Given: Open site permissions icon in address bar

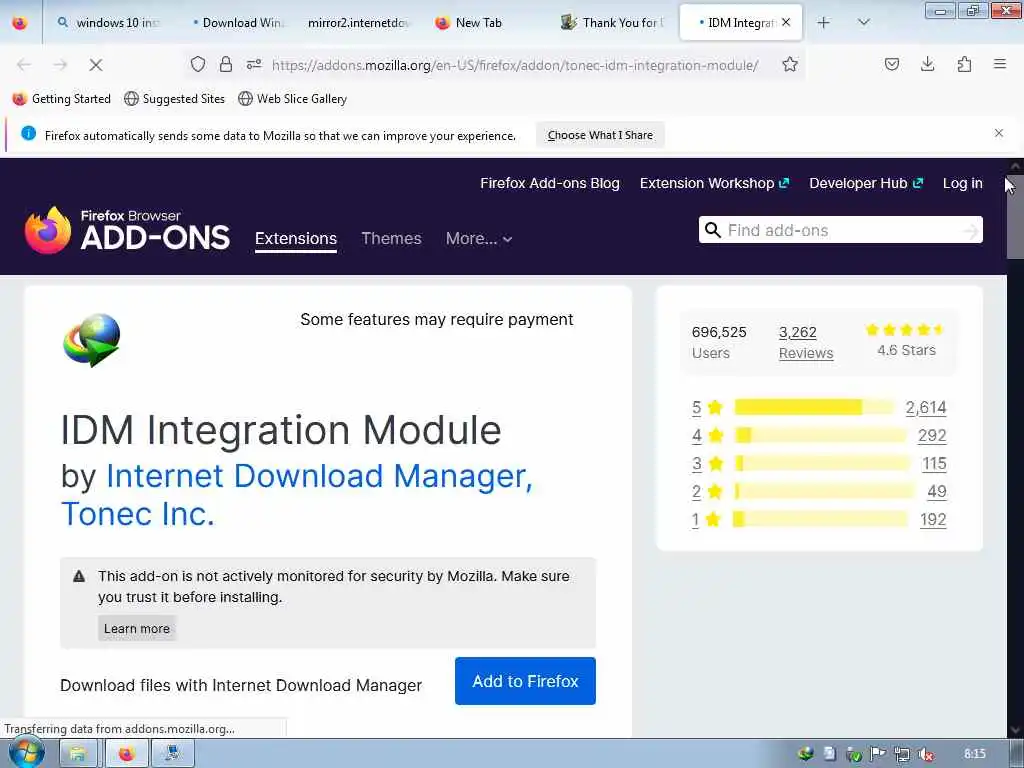Looking at the screenshot, I should 254,64.
